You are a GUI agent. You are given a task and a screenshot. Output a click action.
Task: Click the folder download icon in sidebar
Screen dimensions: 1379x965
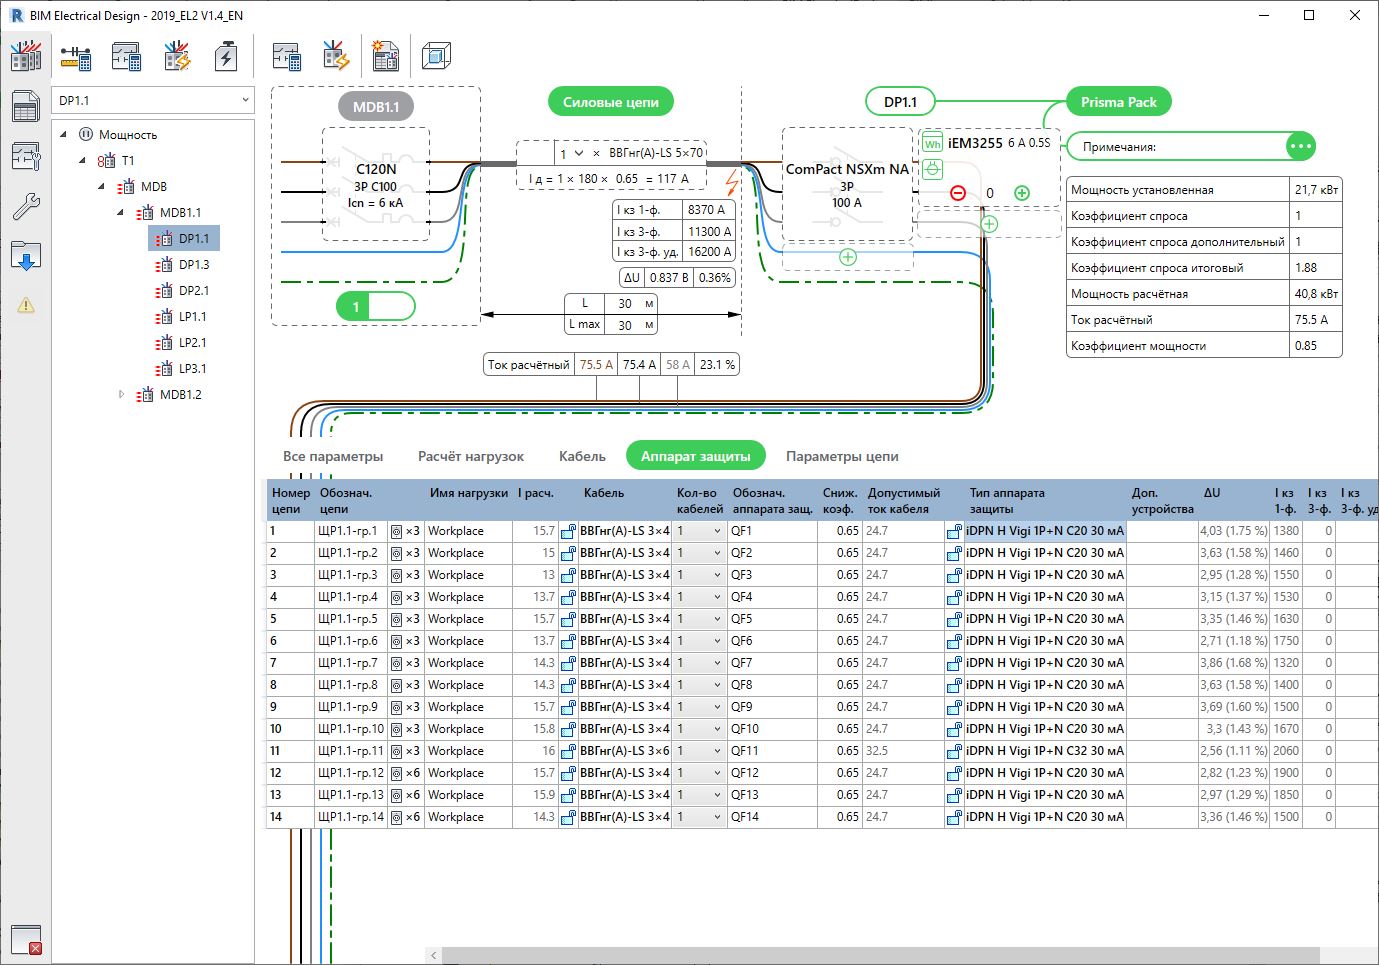coord(26,256)
